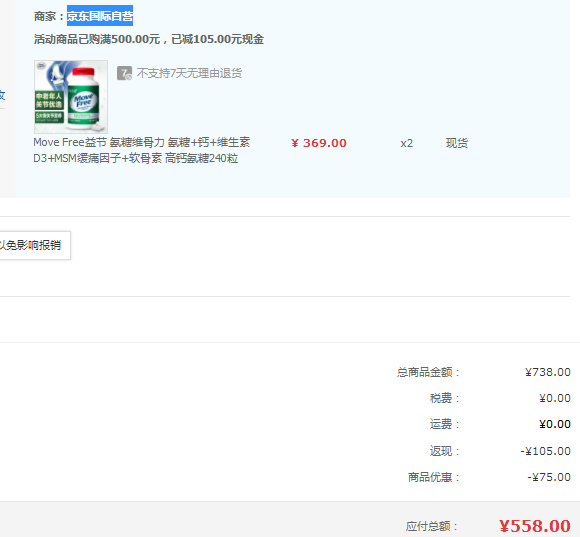Screen dimensions: 580x537
Task: Click the 总商品金额 label
Action: [428, 372]
